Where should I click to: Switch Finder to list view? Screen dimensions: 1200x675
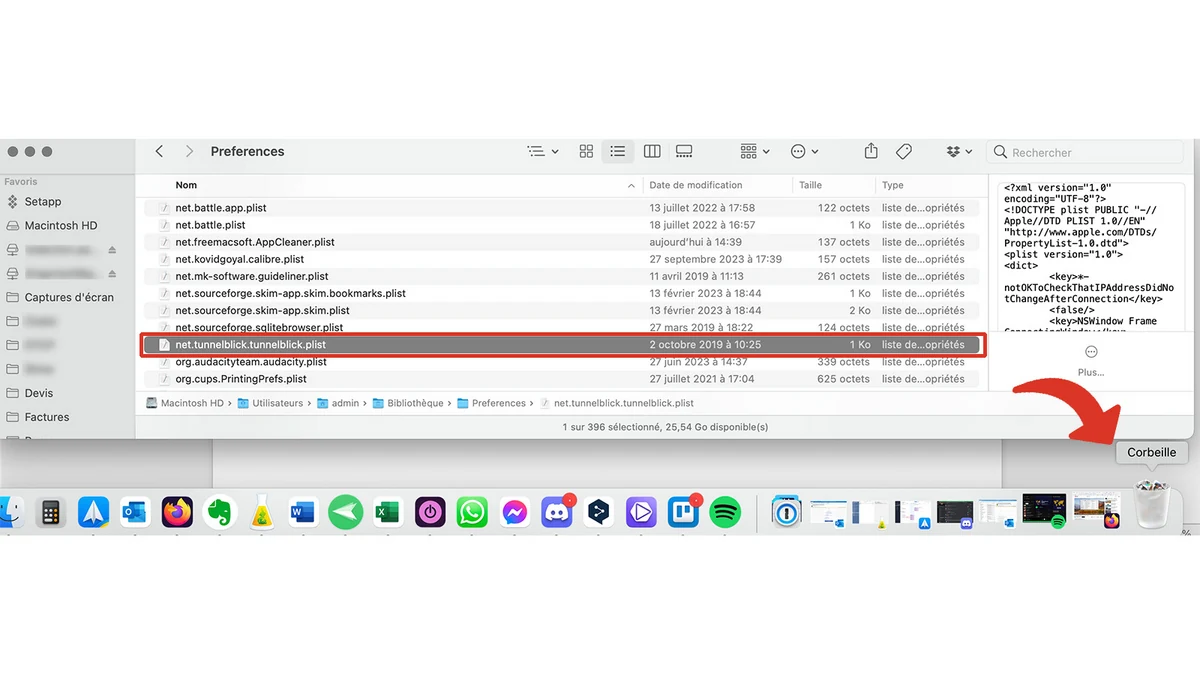(x=618, y=151)
